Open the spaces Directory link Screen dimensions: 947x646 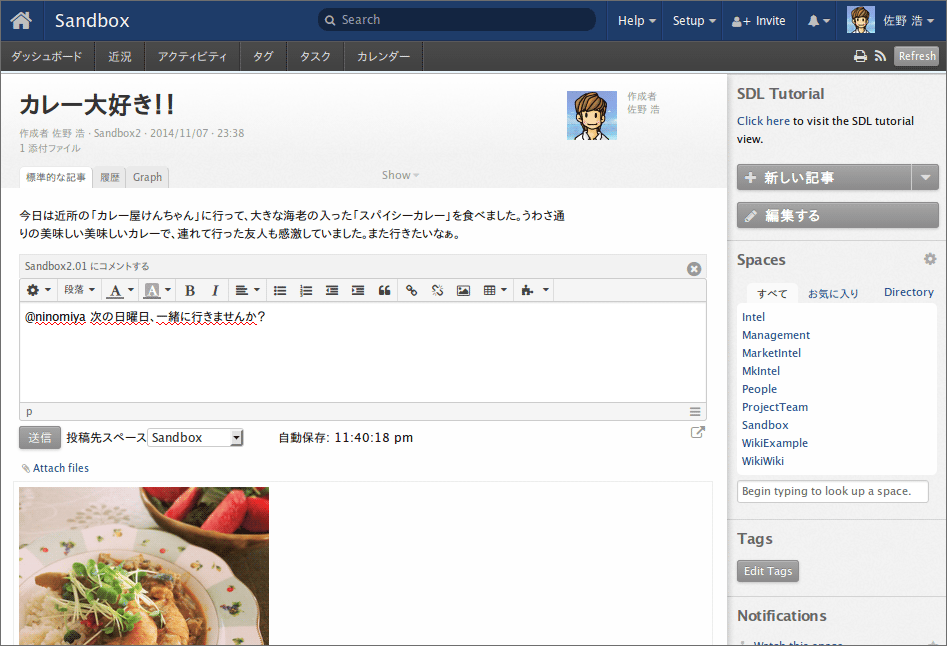point(909,292)
